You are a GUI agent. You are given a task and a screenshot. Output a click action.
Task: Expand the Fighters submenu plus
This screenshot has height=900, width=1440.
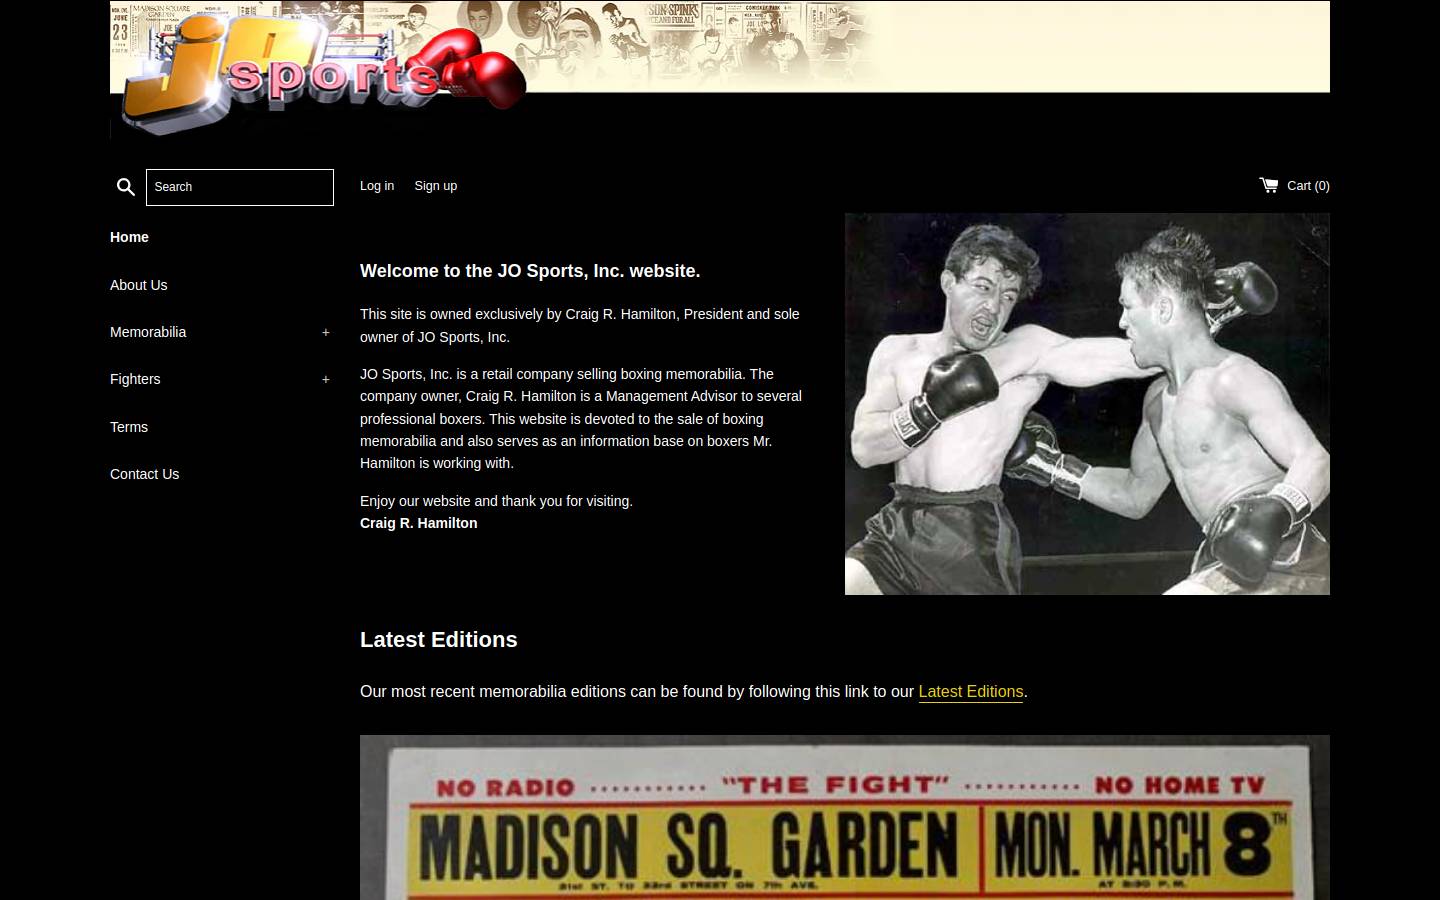(x=325, y=379)
